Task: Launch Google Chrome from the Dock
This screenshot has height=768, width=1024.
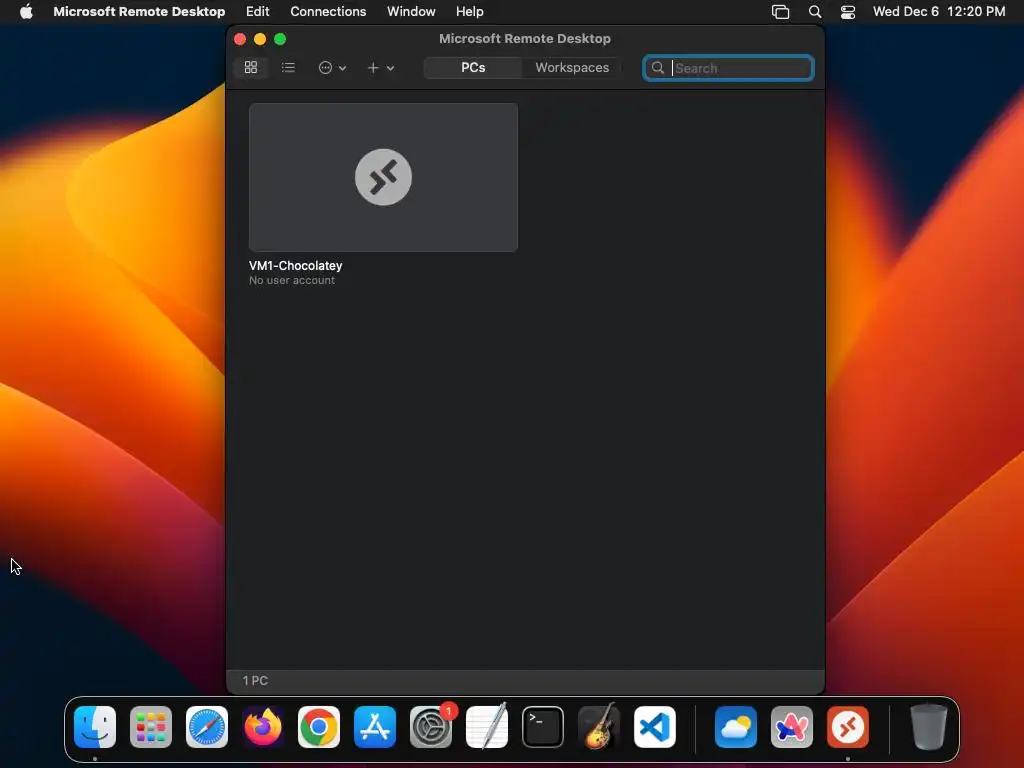Action: click(319, 727)
